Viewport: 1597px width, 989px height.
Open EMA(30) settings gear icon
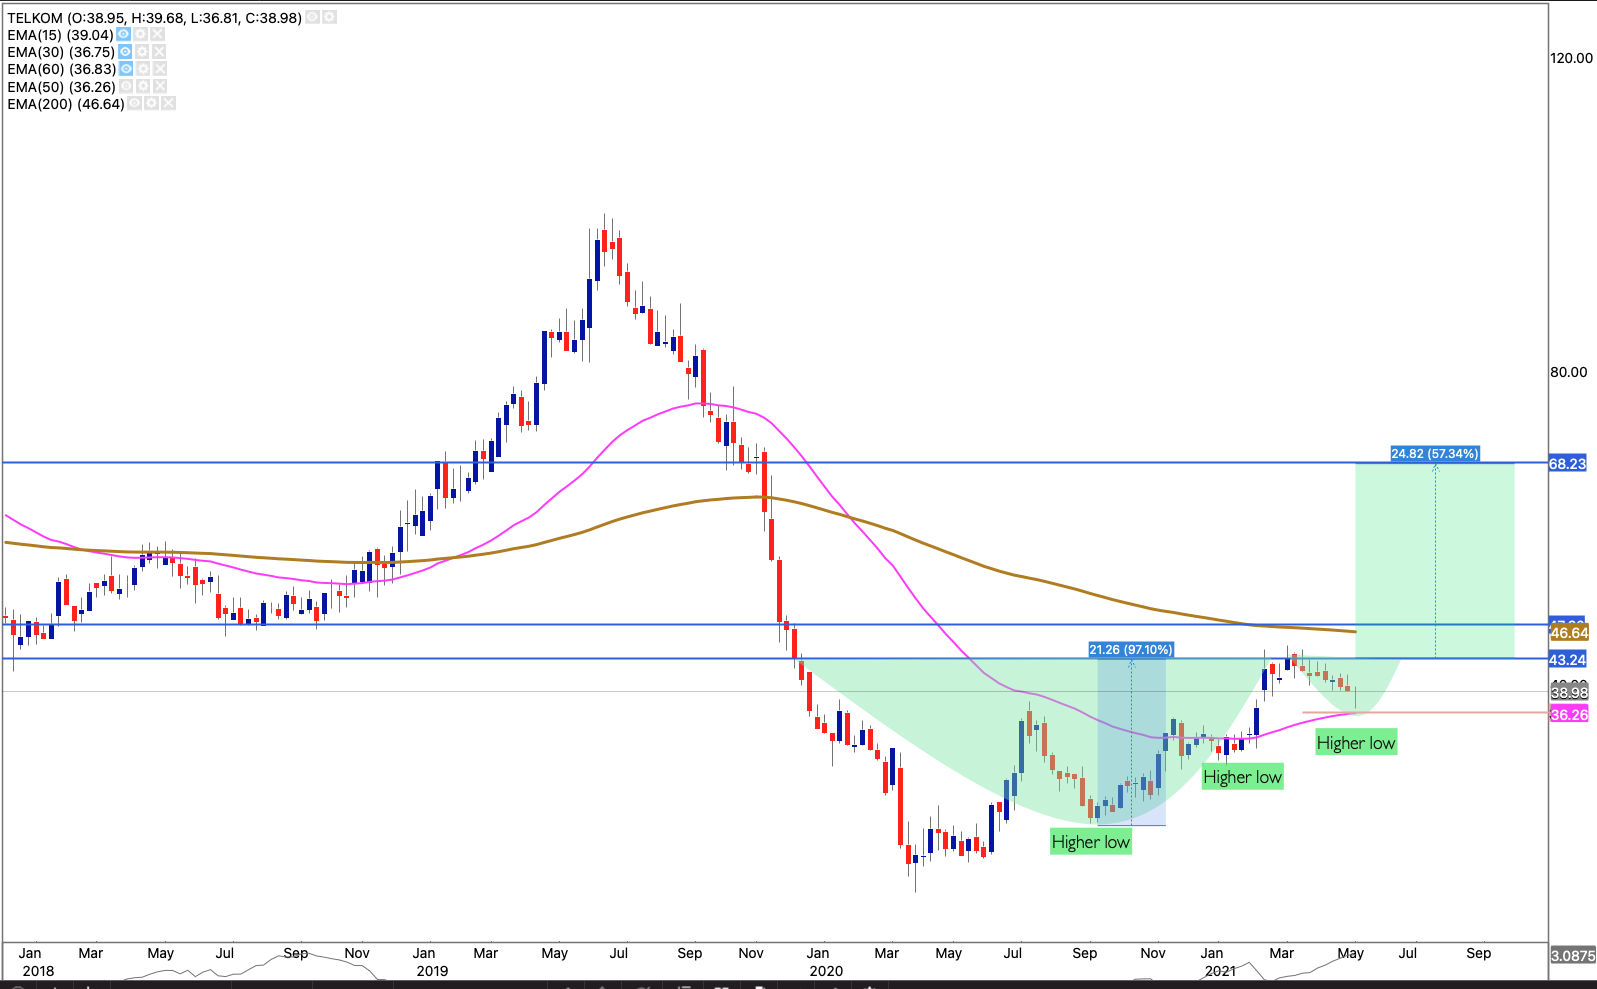pyautogui.click(x=142, y=52)
